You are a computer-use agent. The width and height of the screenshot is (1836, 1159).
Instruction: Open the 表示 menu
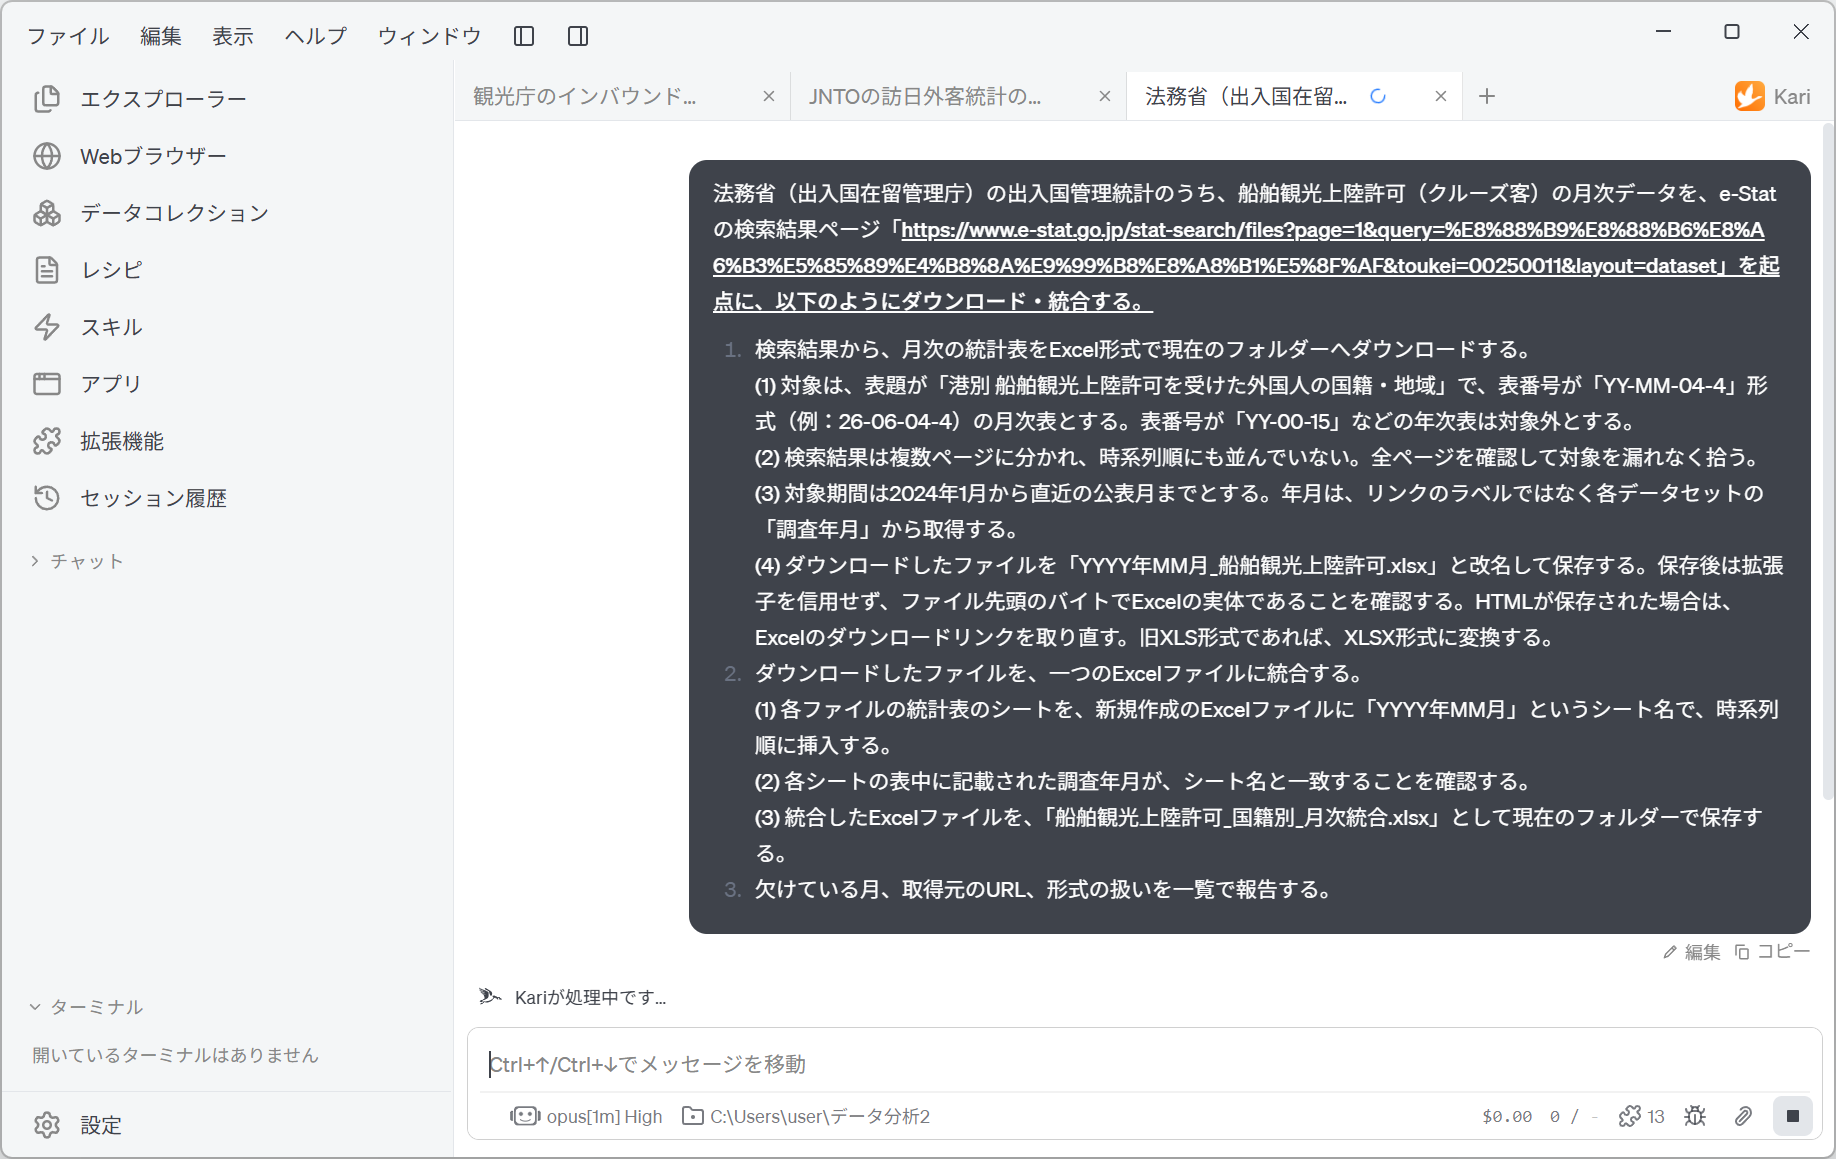click(x=233, y=36)
